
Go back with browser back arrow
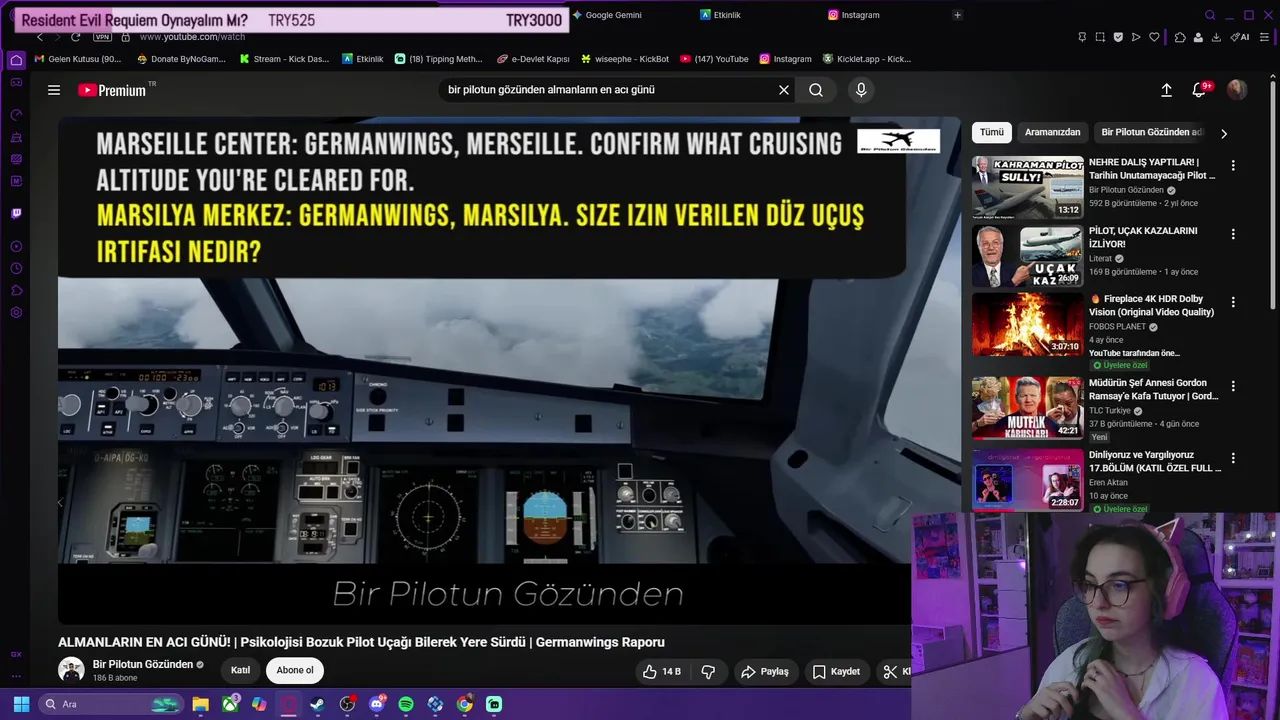tap(40, 37)
